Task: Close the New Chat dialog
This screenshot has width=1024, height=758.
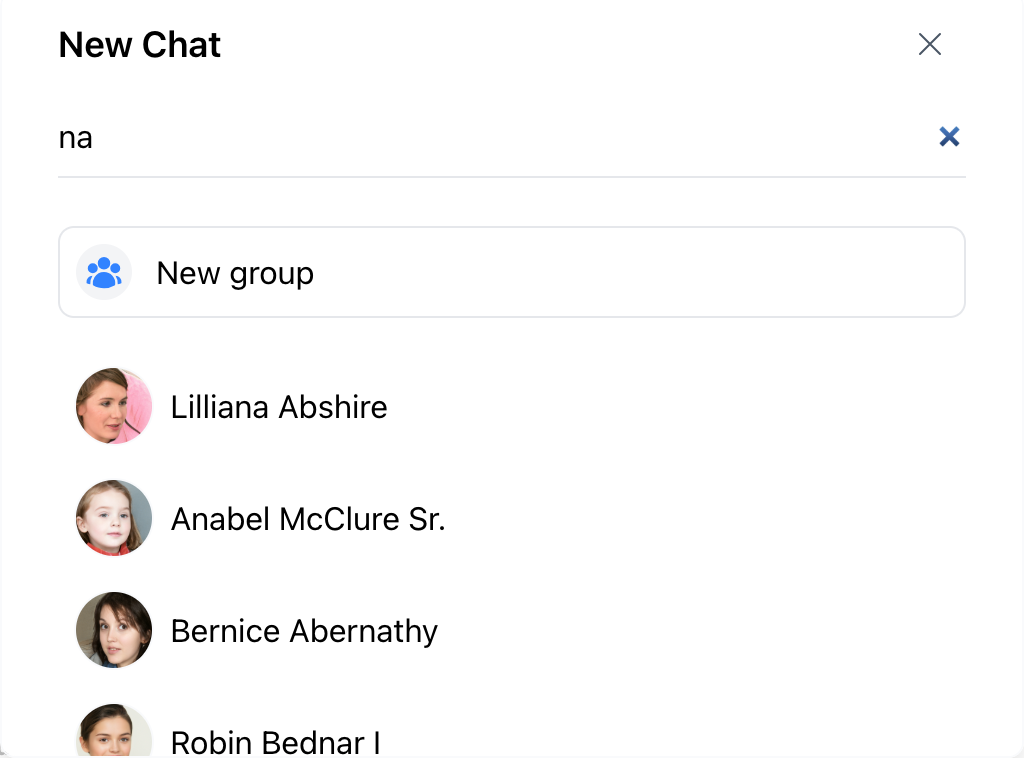Action: pos(929,44)
